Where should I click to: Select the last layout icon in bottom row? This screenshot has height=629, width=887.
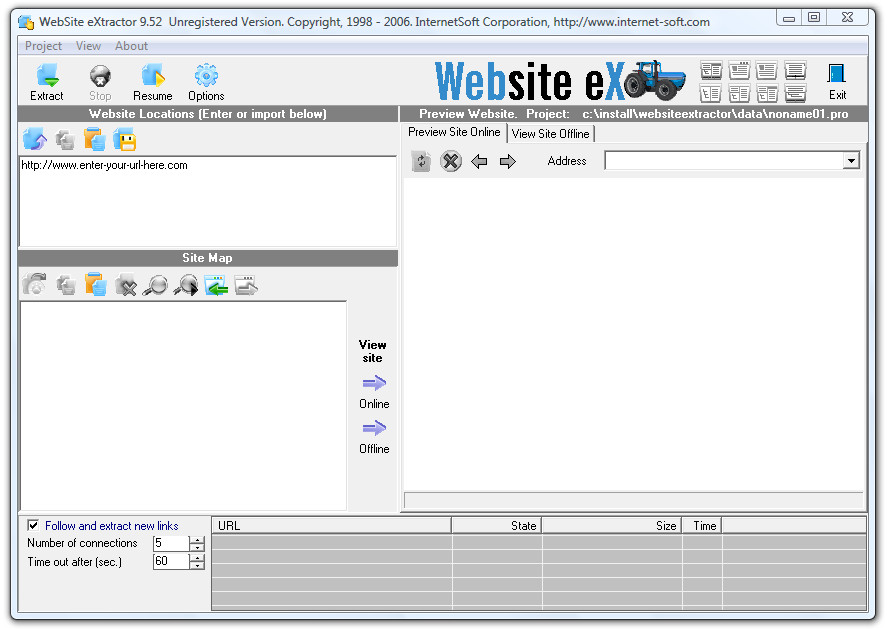pyautogui.click(x=795, y=93)
